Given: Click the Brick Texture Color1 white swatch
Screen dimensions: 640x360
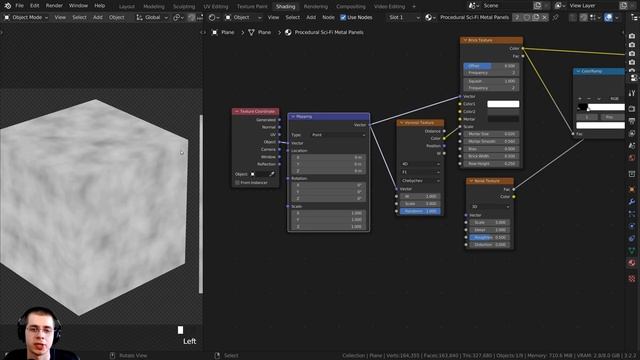Looking at the screenshot, I should [503, 104].
